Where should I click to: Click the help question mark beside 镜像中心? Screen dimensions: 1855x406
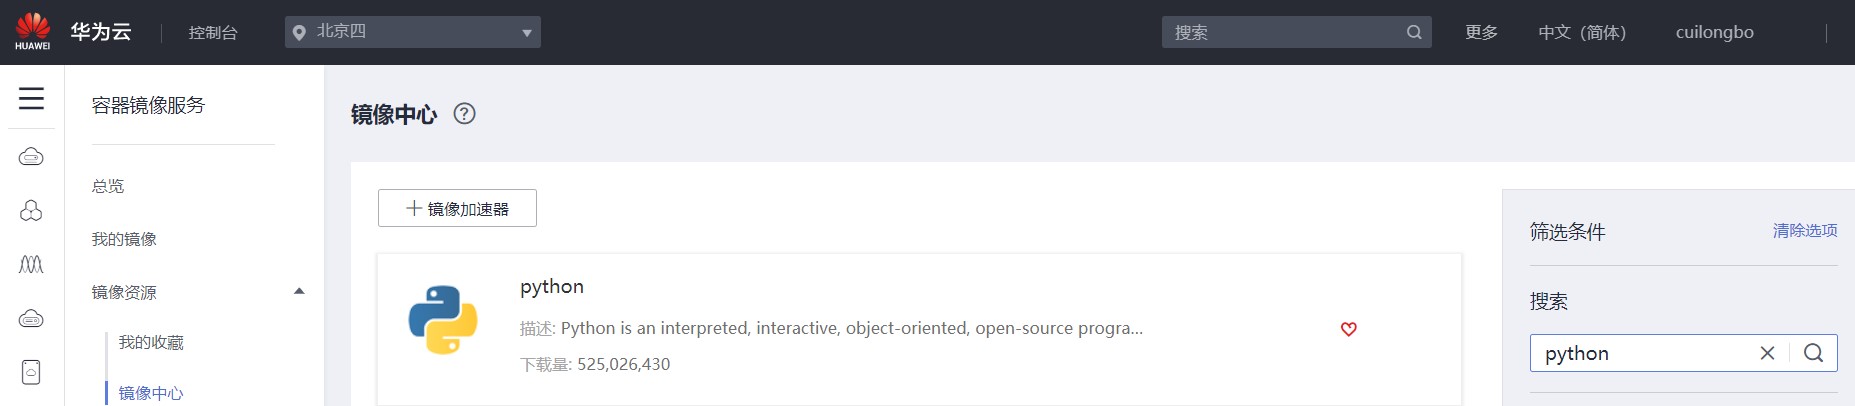464,114
